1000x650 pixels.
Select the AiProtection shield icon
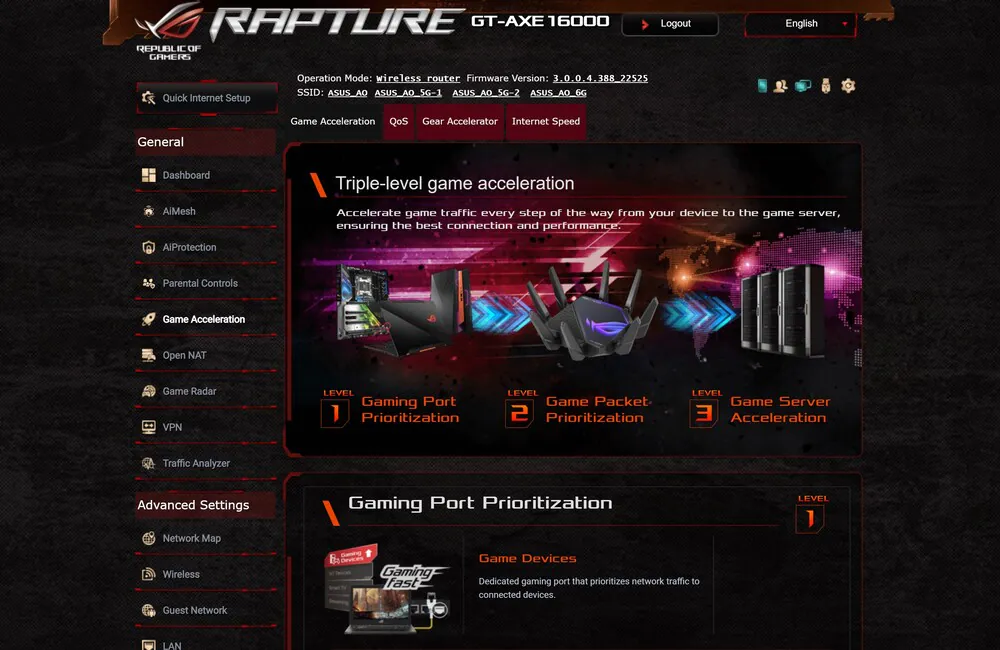149,247
